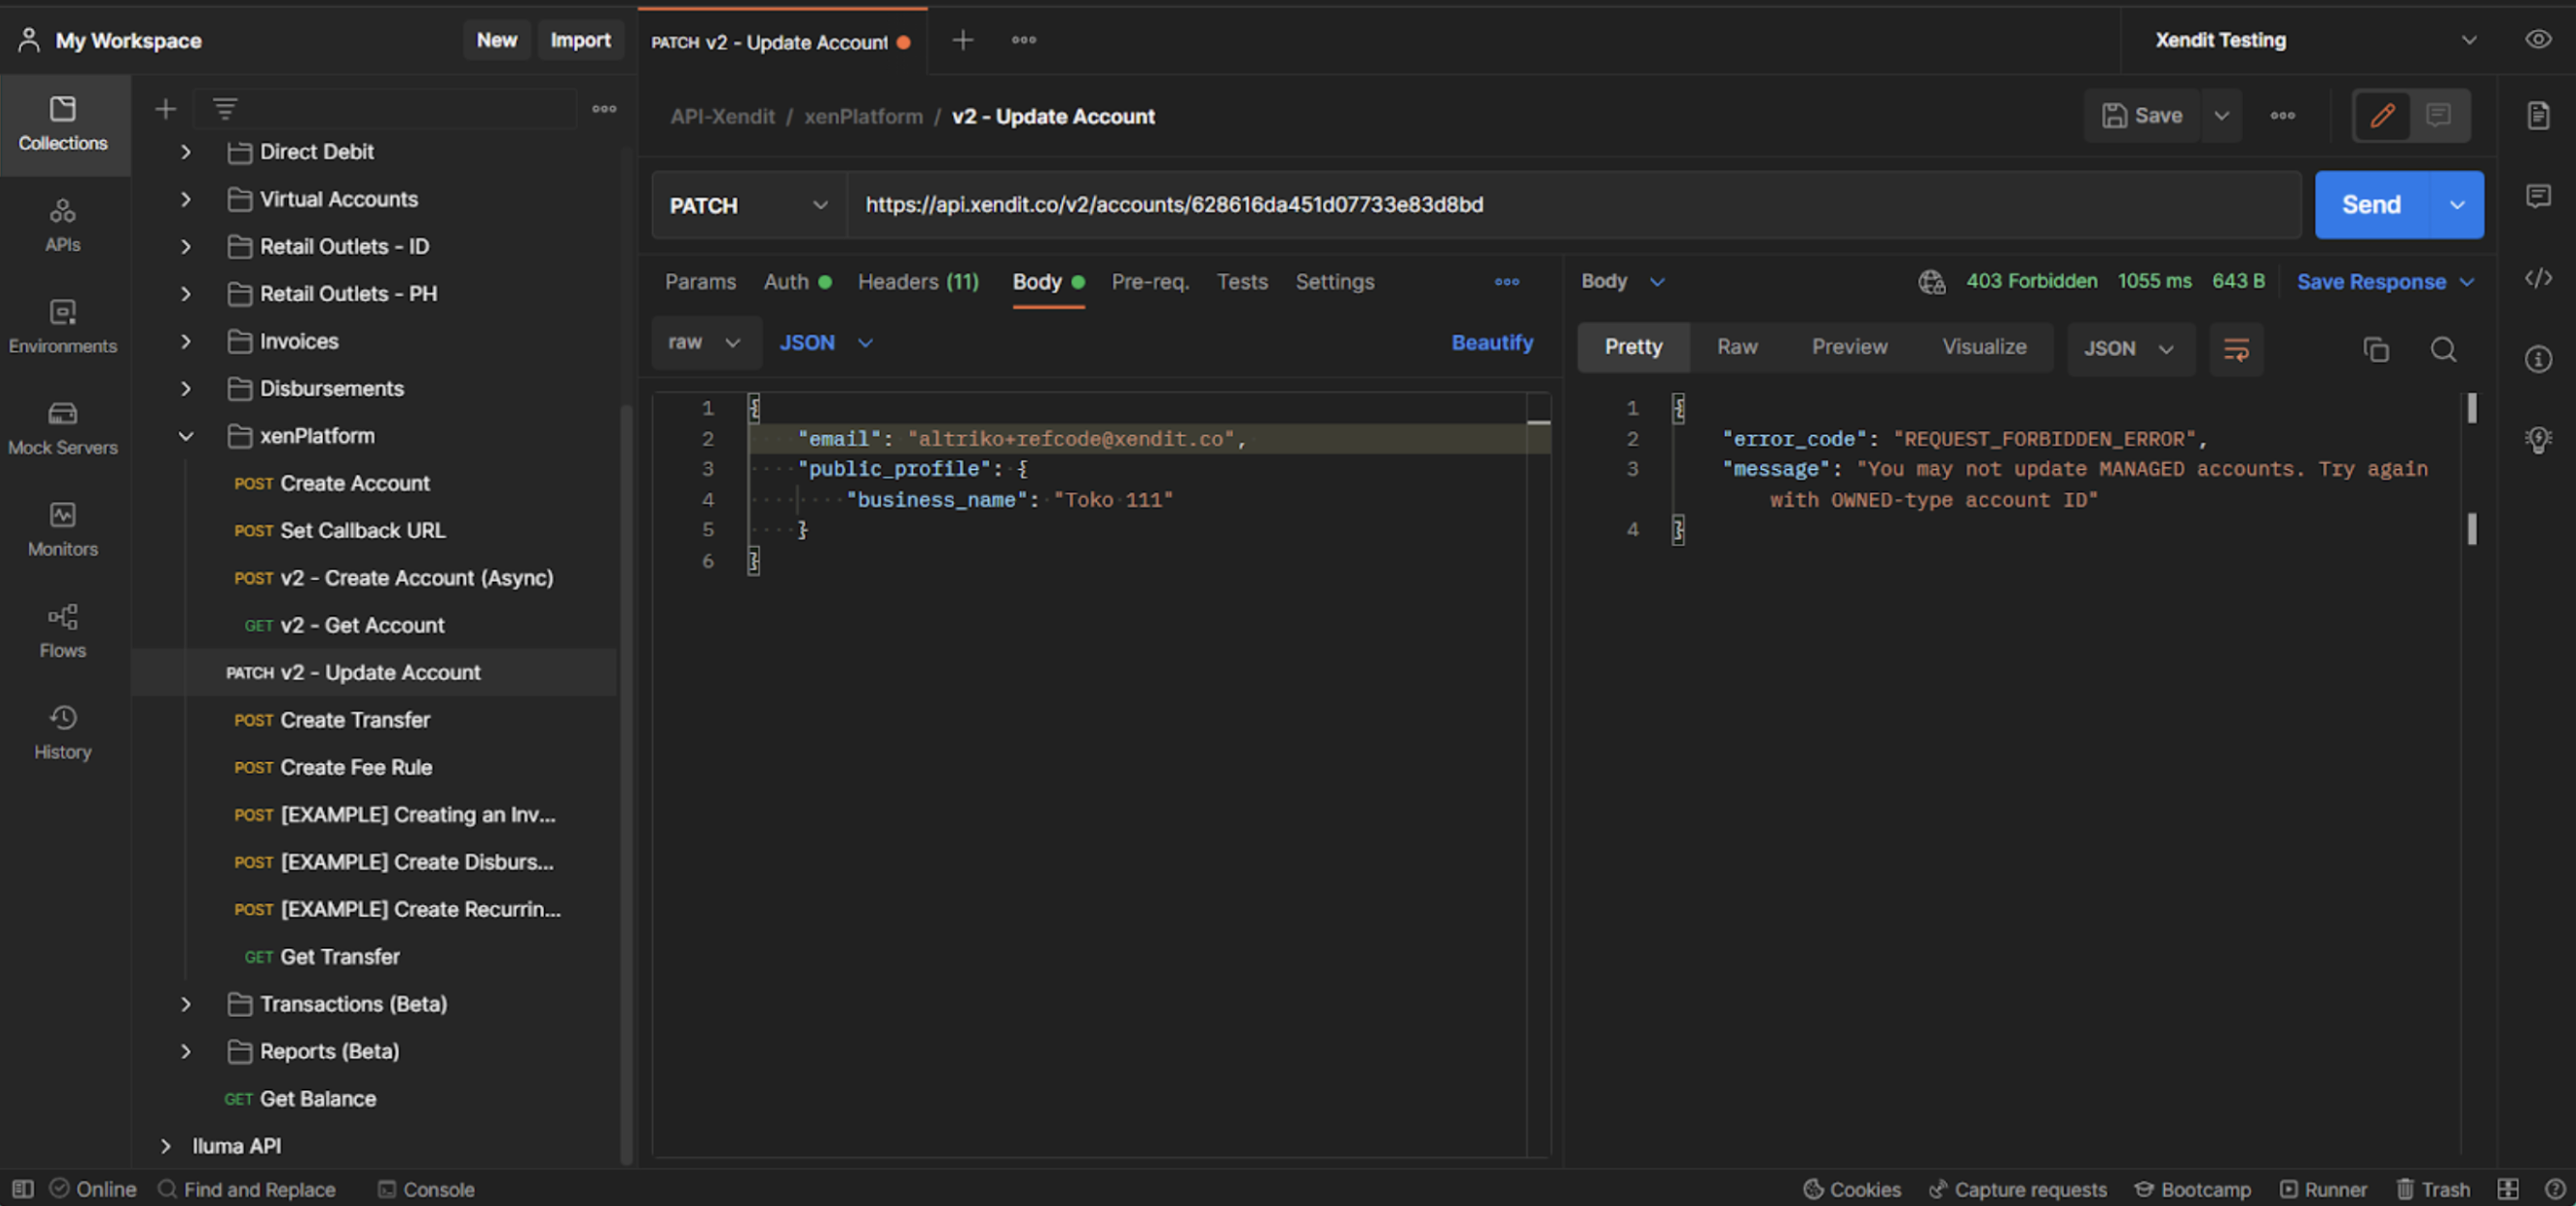
Task: Open the raw body type dropdown
Action: (705, 343)
